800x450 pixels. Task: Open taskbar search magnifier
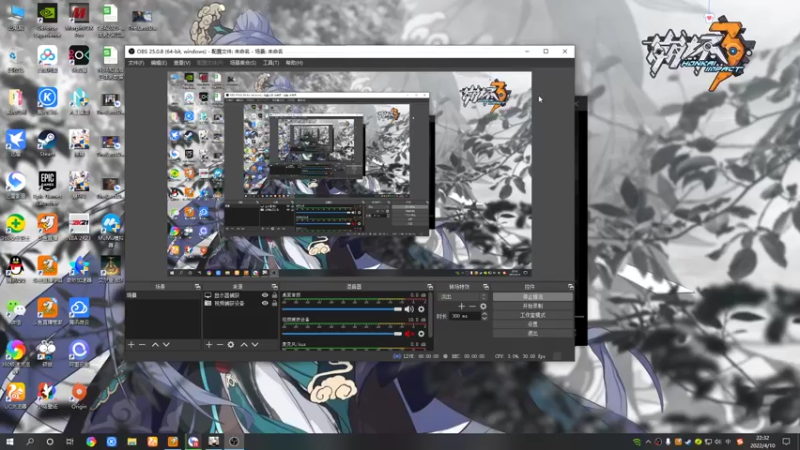pyautogui.click(x=30, y=441)
